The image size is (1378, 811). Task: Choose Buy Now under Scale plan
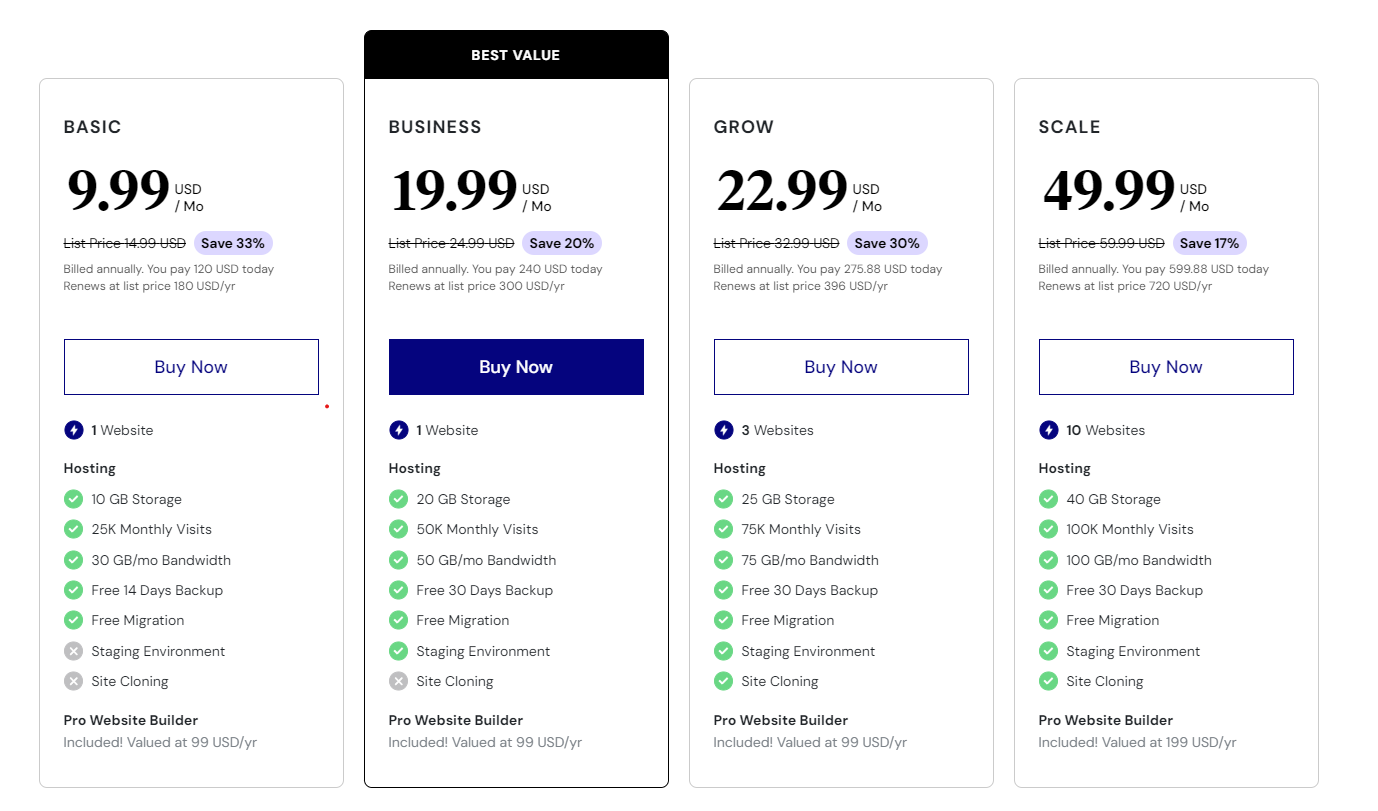(1166, 367)
